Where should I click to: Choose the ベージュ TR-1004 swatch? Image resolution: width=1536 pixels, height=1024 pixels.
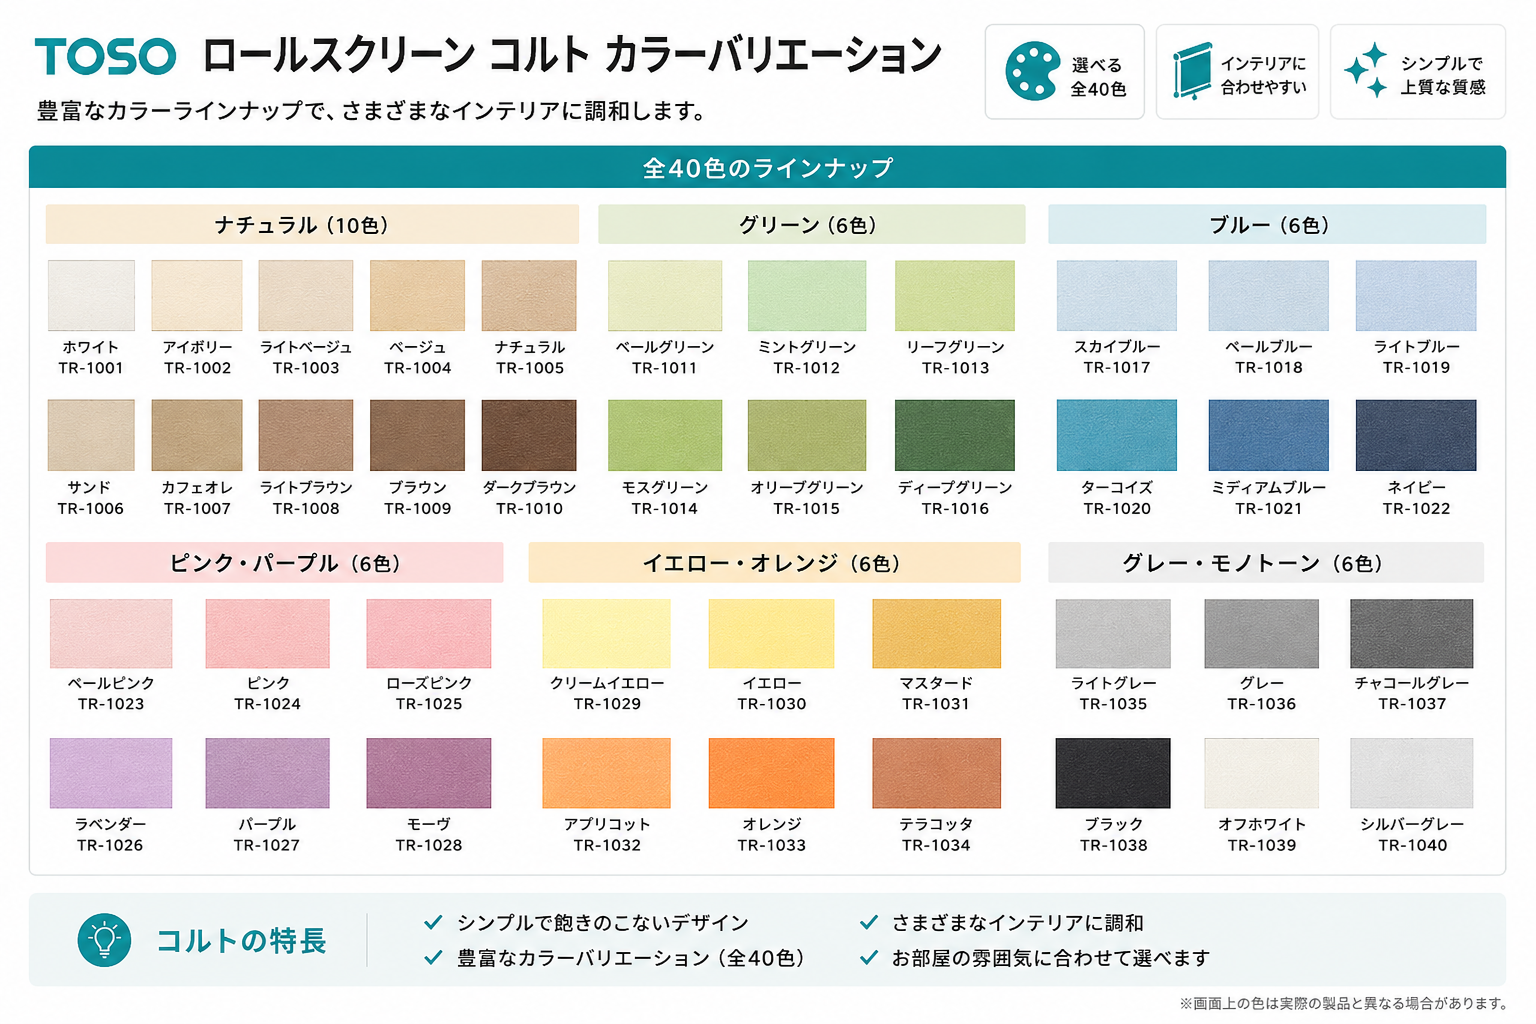(417, 296)
